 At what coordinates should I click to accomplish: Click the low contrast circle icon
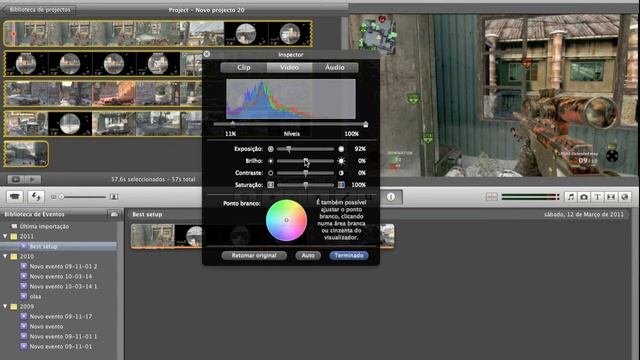(x=270, y=173)
